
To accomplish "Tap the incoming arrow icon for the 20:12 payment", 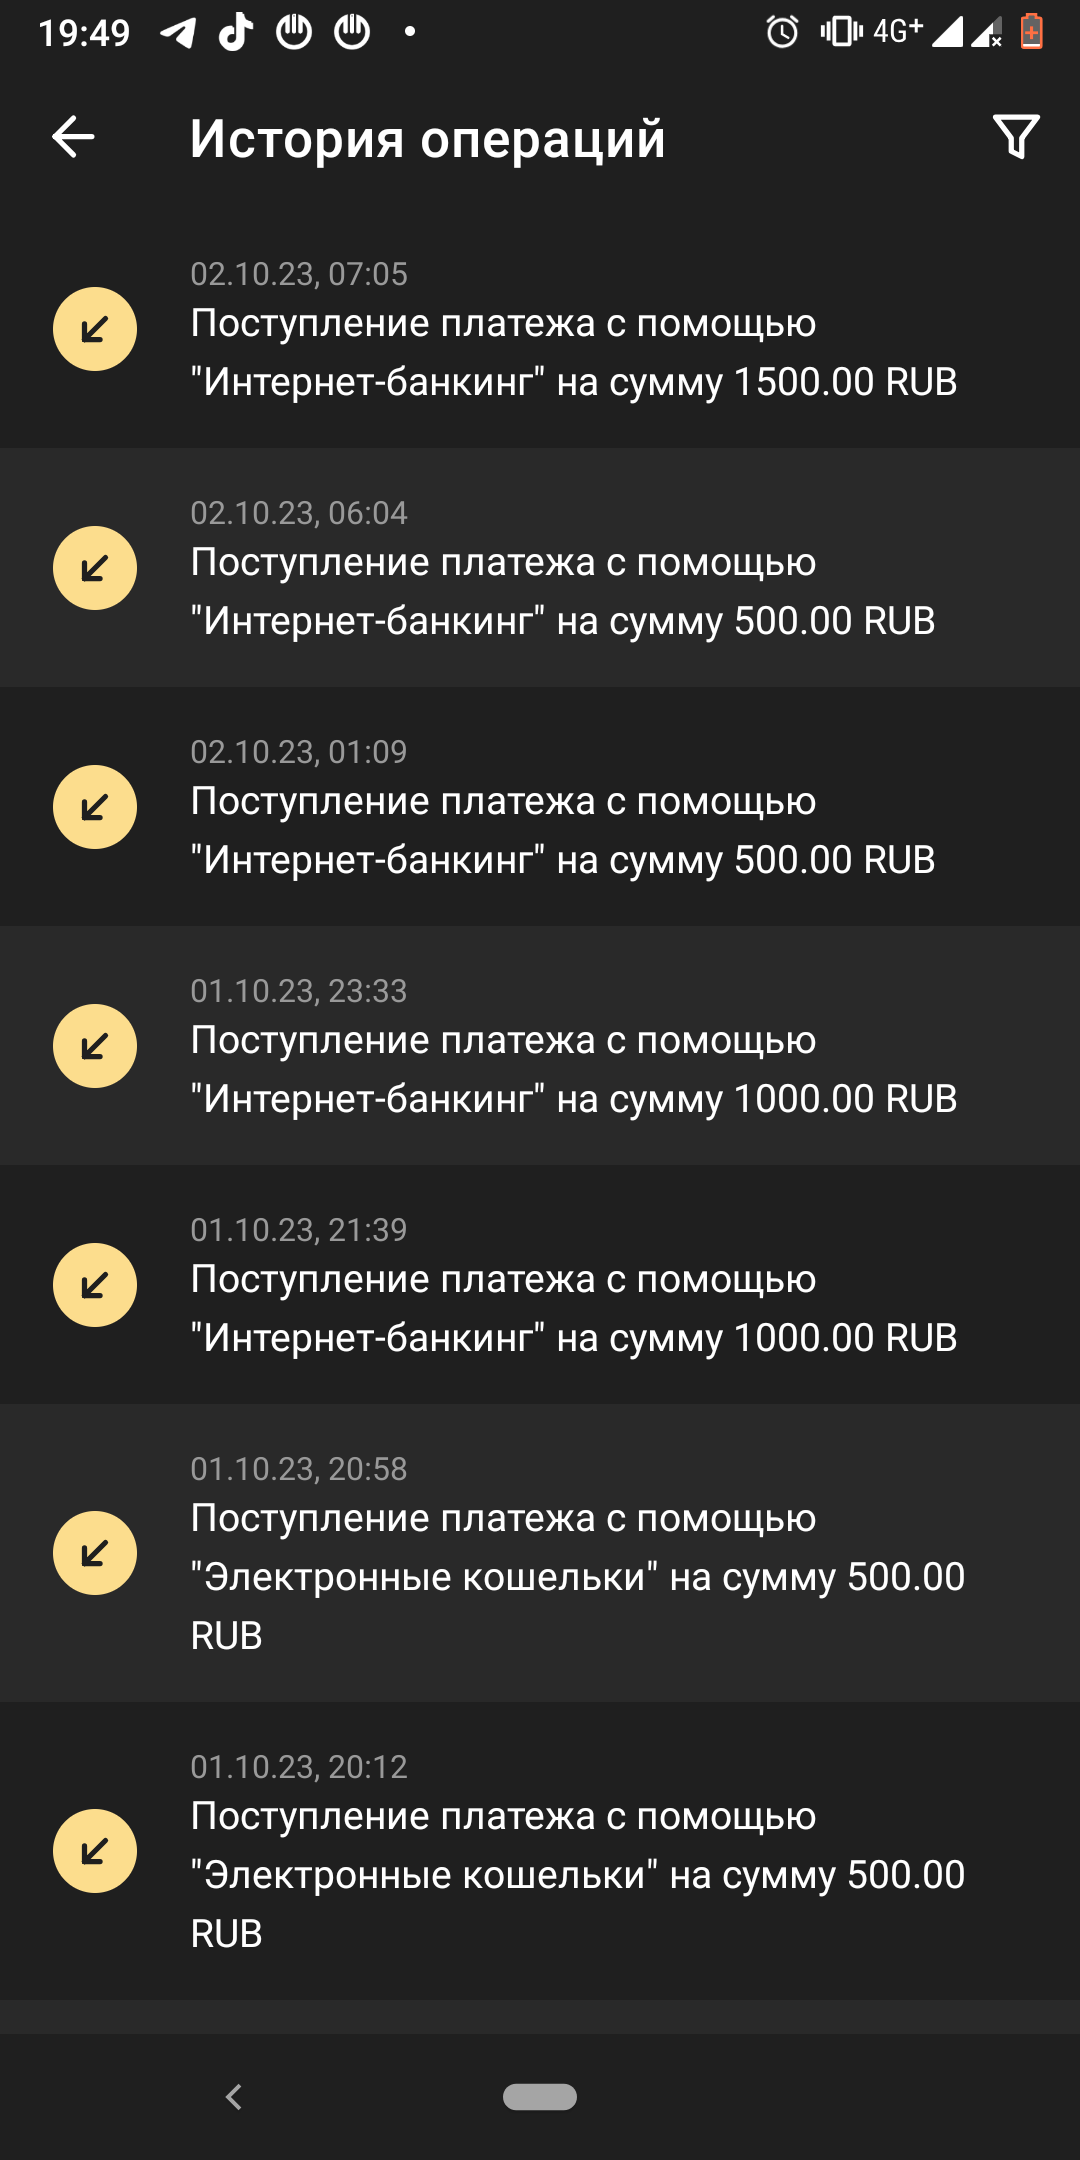I will coord(95,1851).
